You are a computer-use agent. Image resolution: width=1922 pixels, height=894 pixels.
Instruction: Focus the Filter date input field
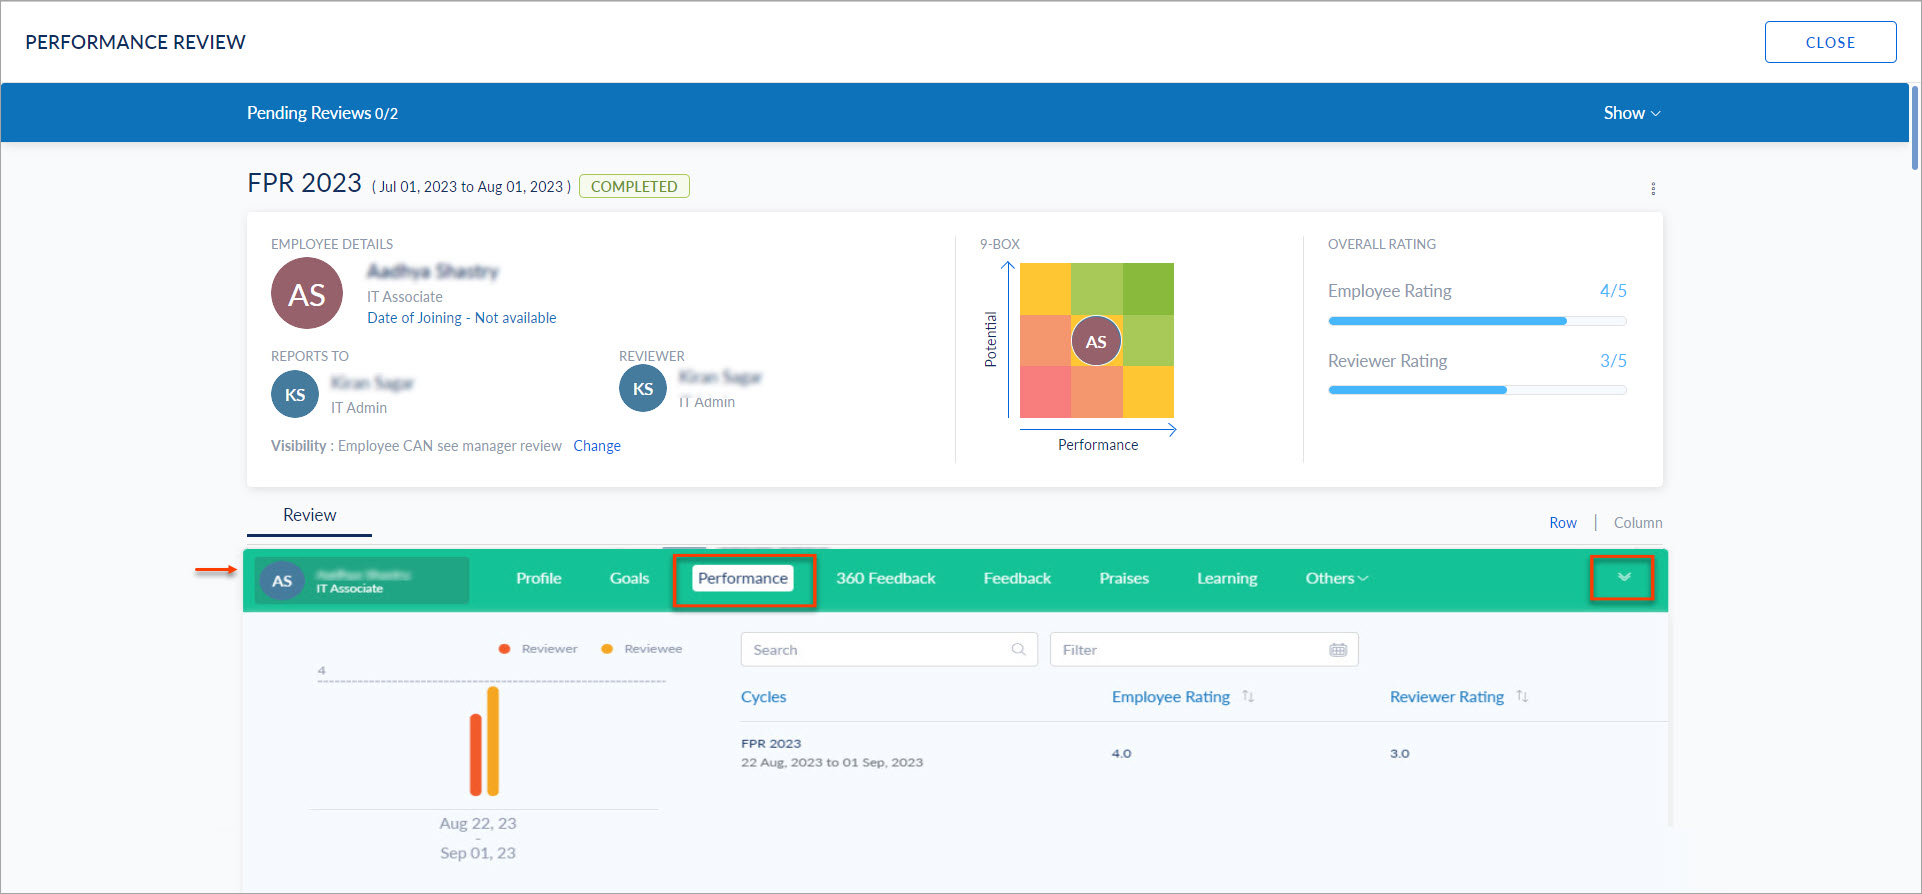(x=1204, y=650)
